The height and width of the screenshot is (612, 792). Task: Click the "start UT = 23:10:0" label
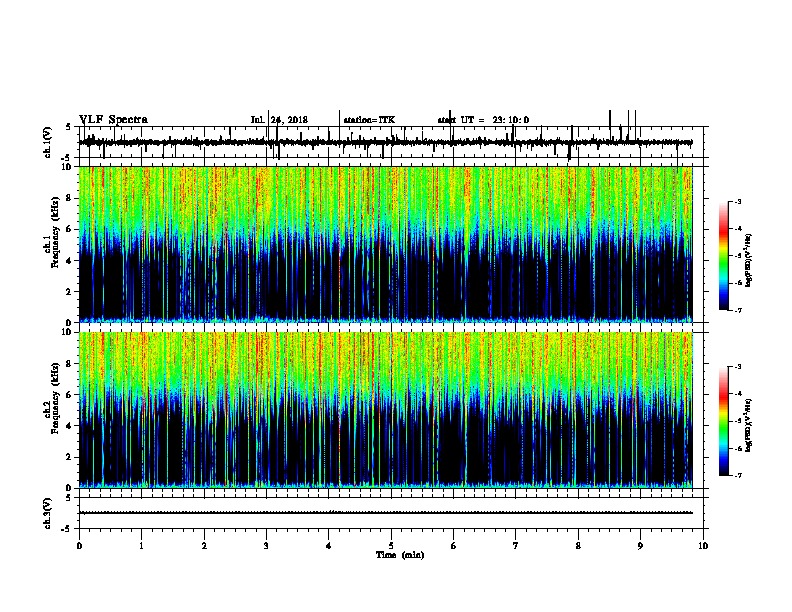pos(483,120)
